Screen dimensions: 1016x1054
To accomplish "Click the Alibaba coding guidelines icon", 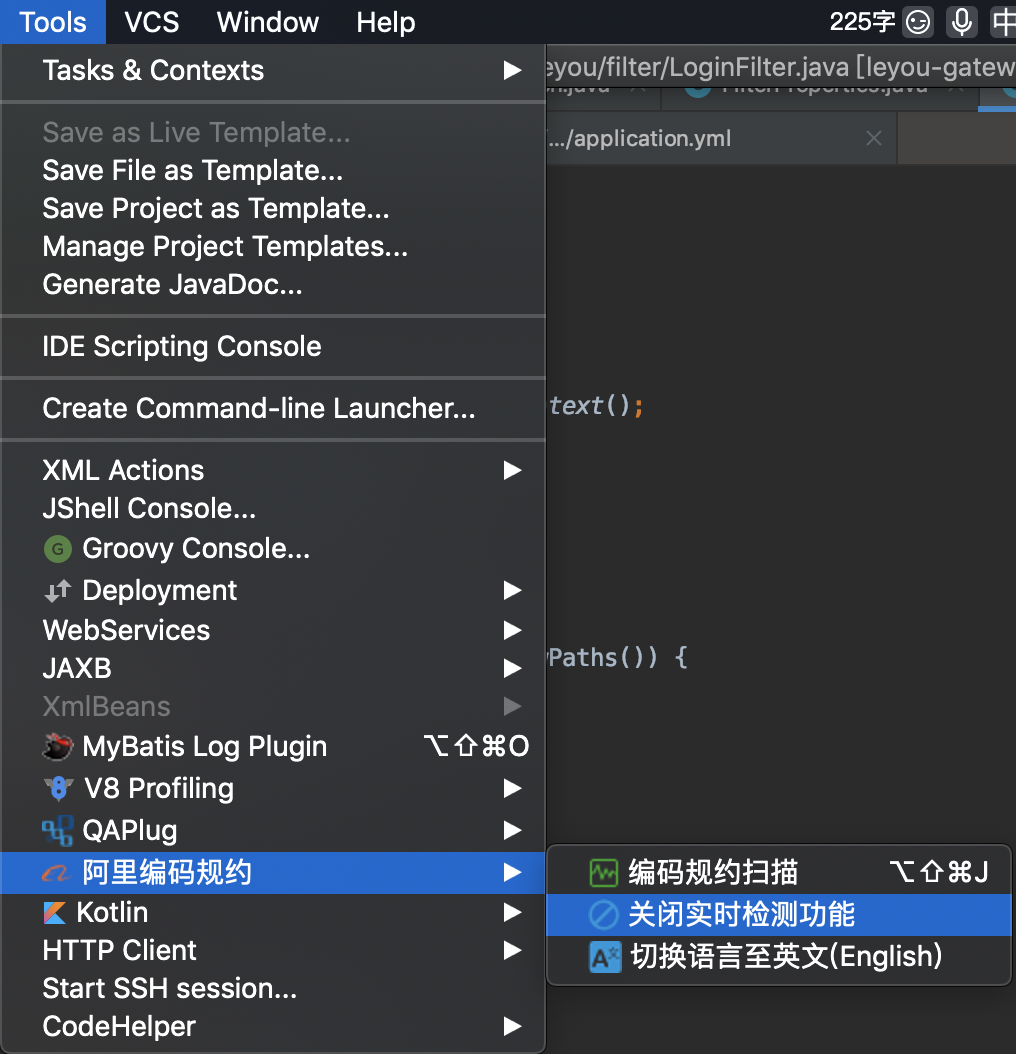I will [x=56, y=873].
